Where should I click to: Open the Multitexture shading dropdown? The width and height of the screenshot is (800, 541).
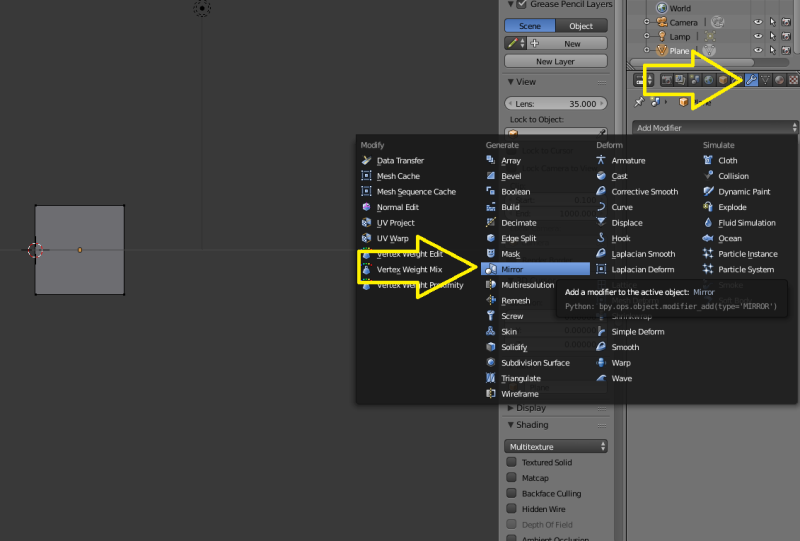coord(556,447)
